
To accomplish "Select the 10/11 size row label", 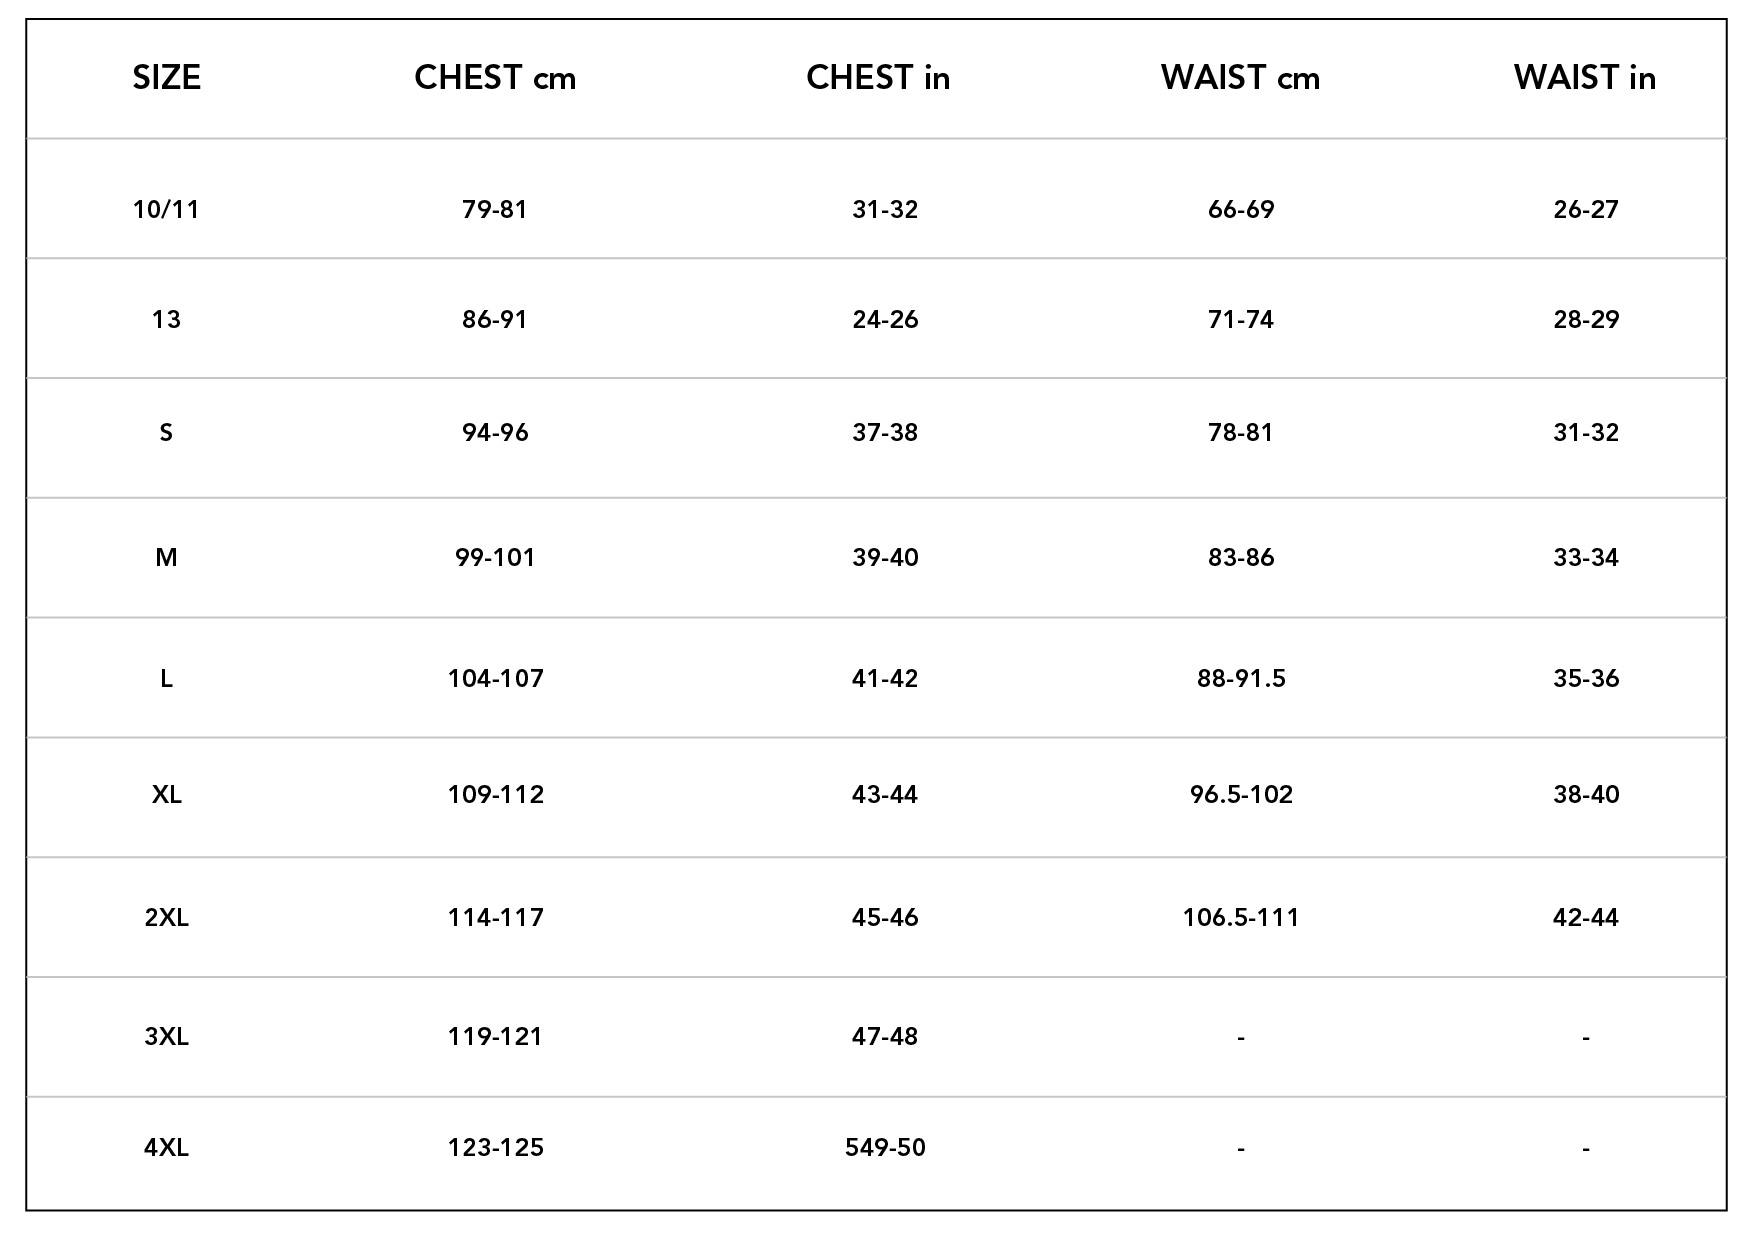I will click(x=166, y=209).
